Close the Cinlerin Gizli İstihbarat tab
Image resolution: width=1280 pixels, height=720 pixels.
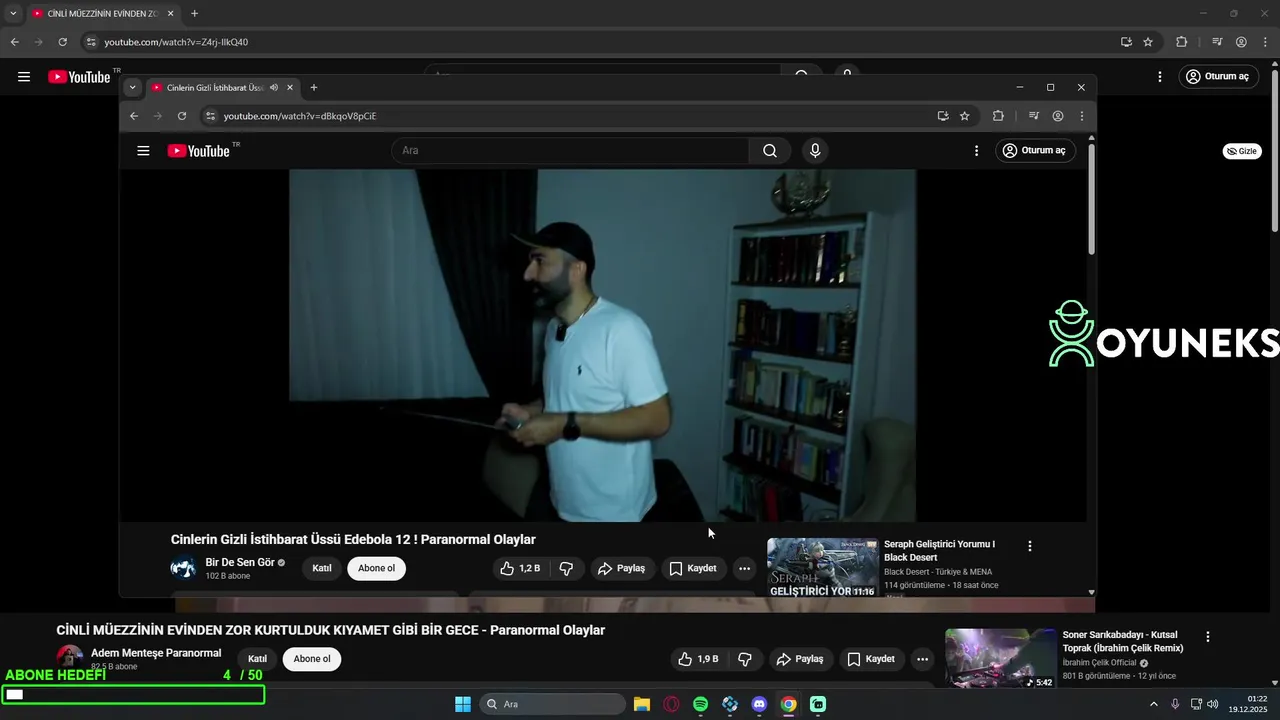290,88
